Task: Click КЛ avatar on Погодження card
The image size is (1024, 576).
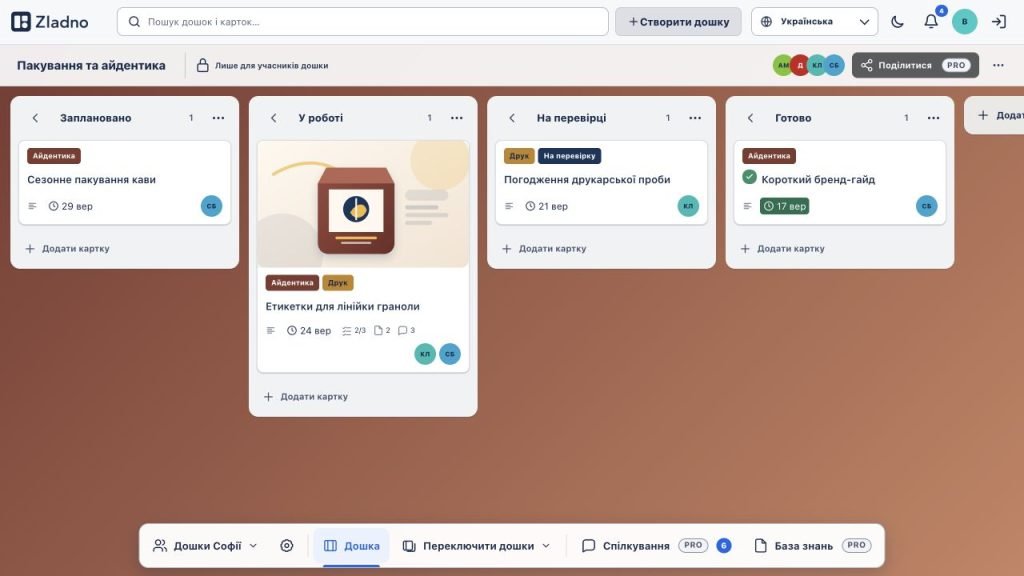Action: (x=688, y=206)
